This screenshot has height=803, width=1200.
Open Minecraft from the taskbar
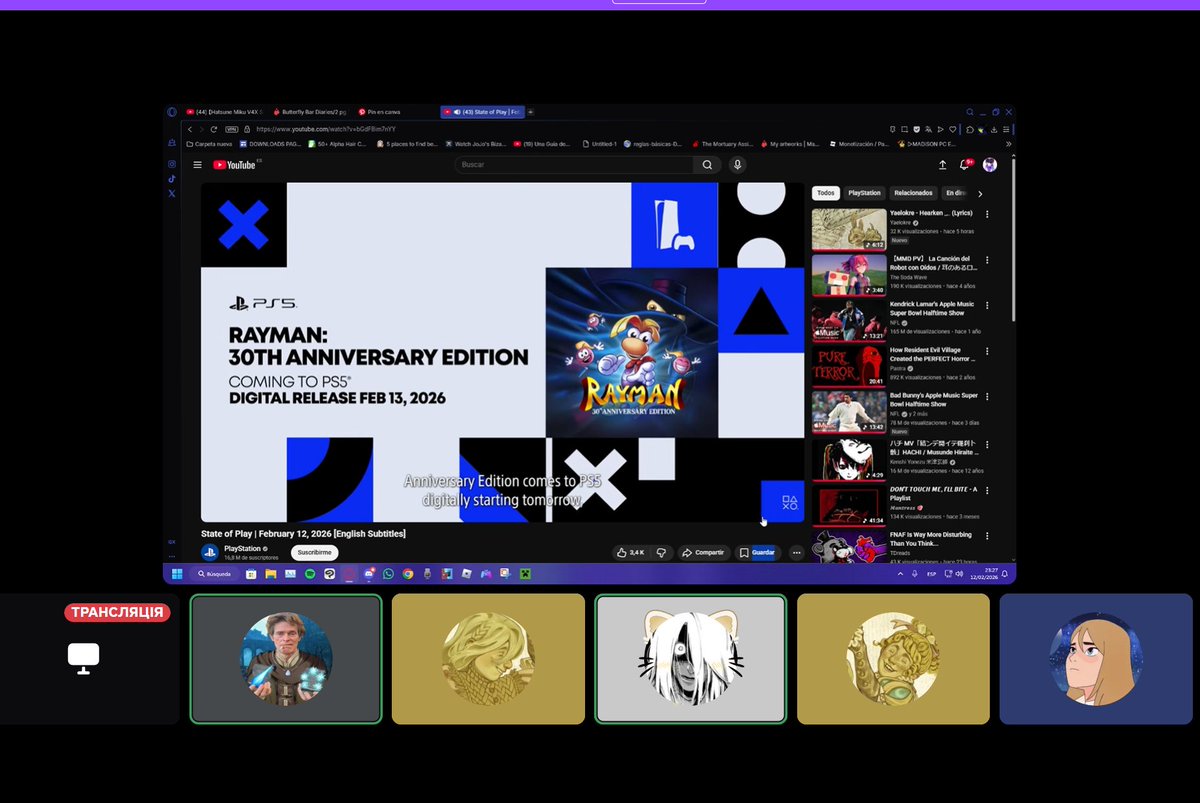tap(523, 574)
